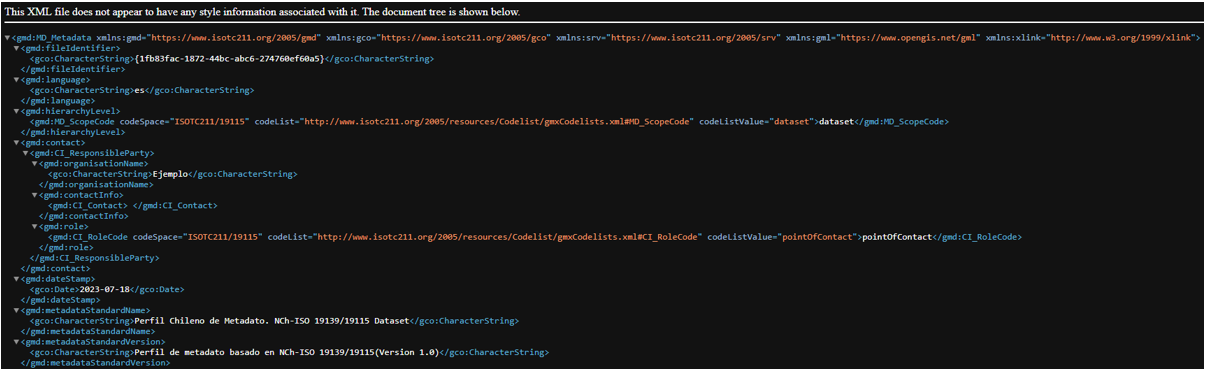Click the pointOfContact role value
The width and height of the screenshot is (1205, 369).
pos(898,236)
